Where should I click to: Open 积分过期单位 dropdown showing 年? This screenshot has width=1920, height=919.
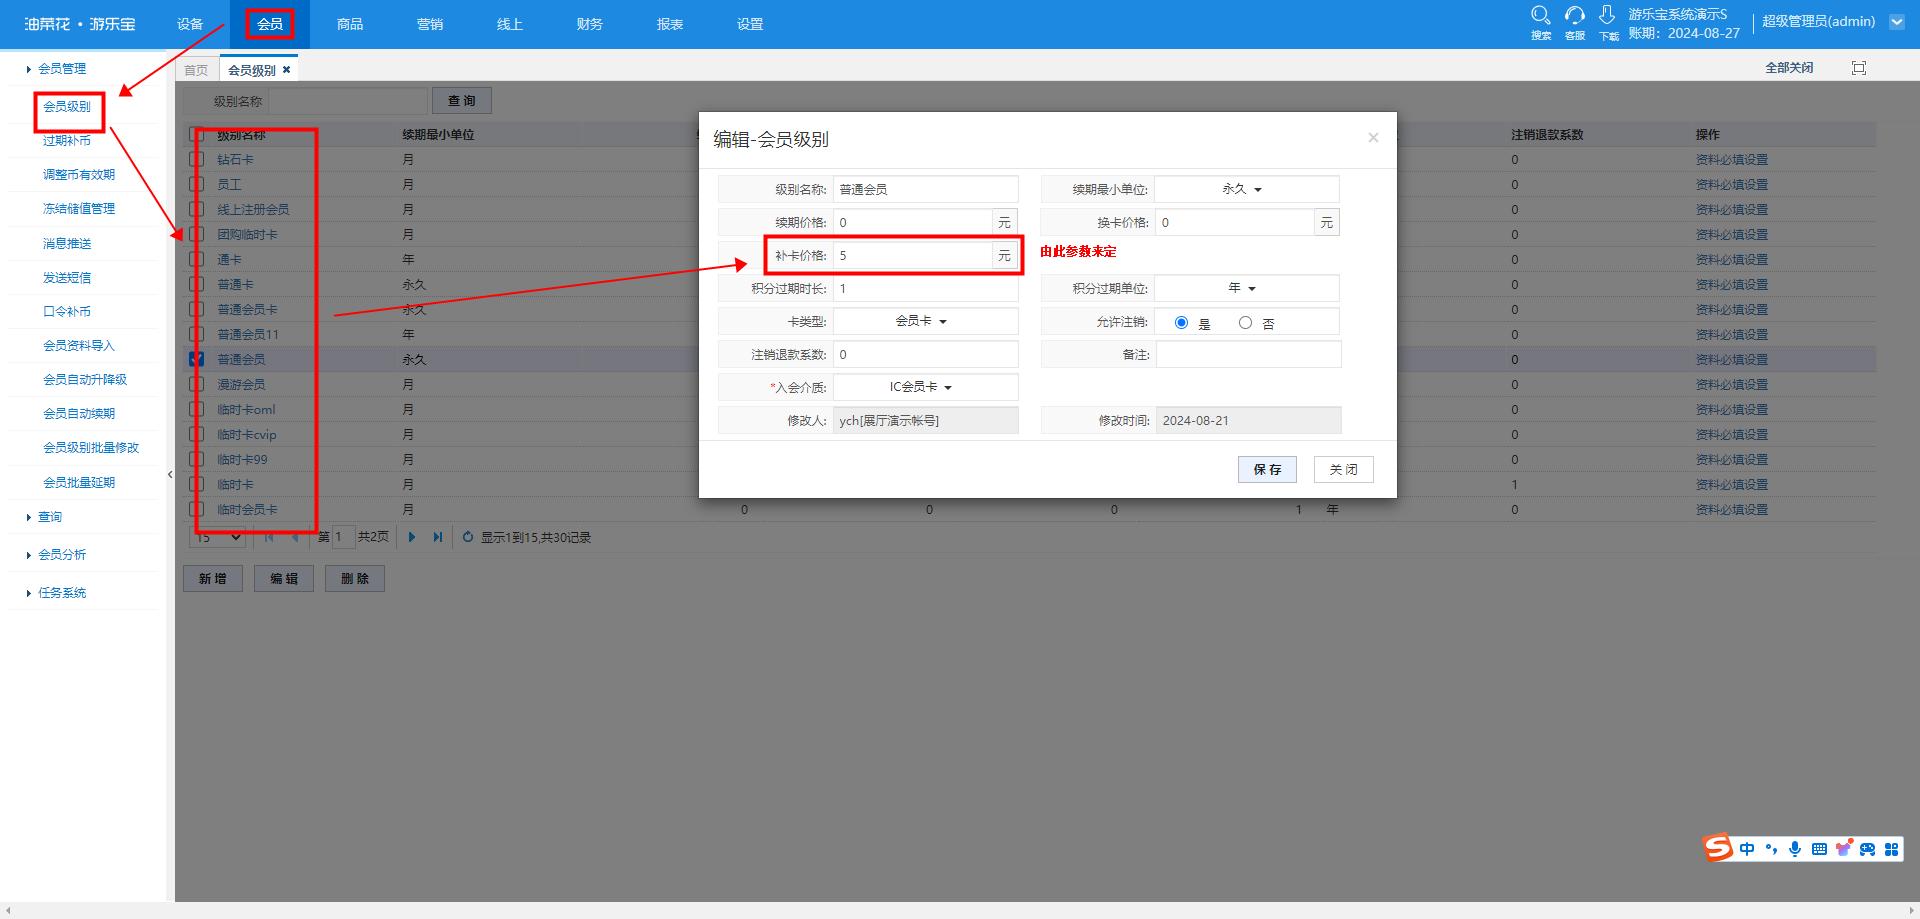1246,288
